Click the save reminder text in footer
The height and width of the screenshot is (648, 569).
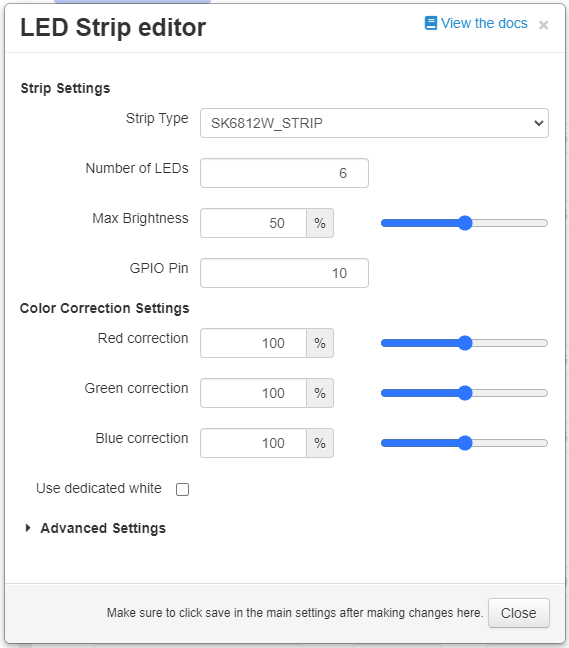[295, 612]
